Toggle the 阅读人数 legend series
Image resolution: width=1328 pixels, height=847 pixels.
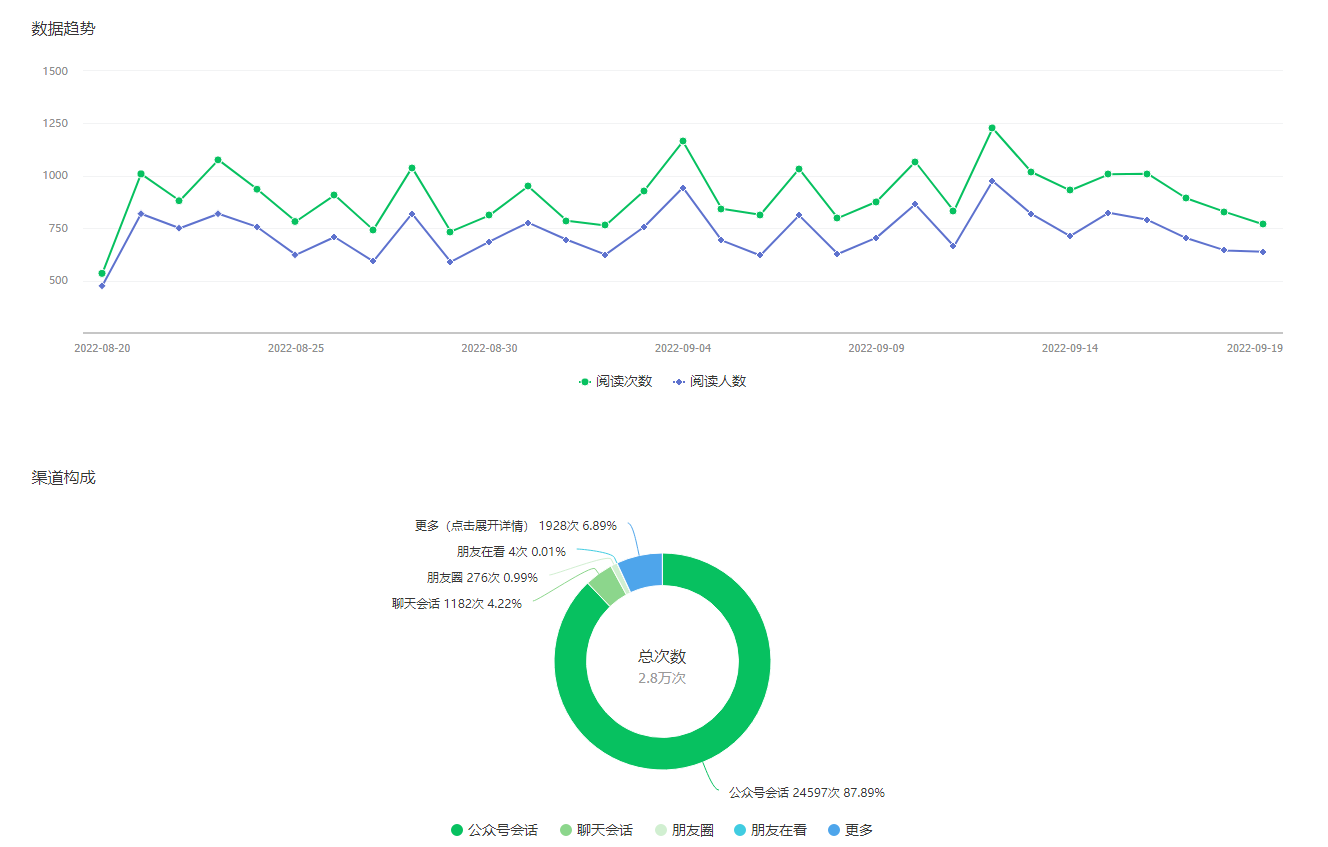point(710,381)
